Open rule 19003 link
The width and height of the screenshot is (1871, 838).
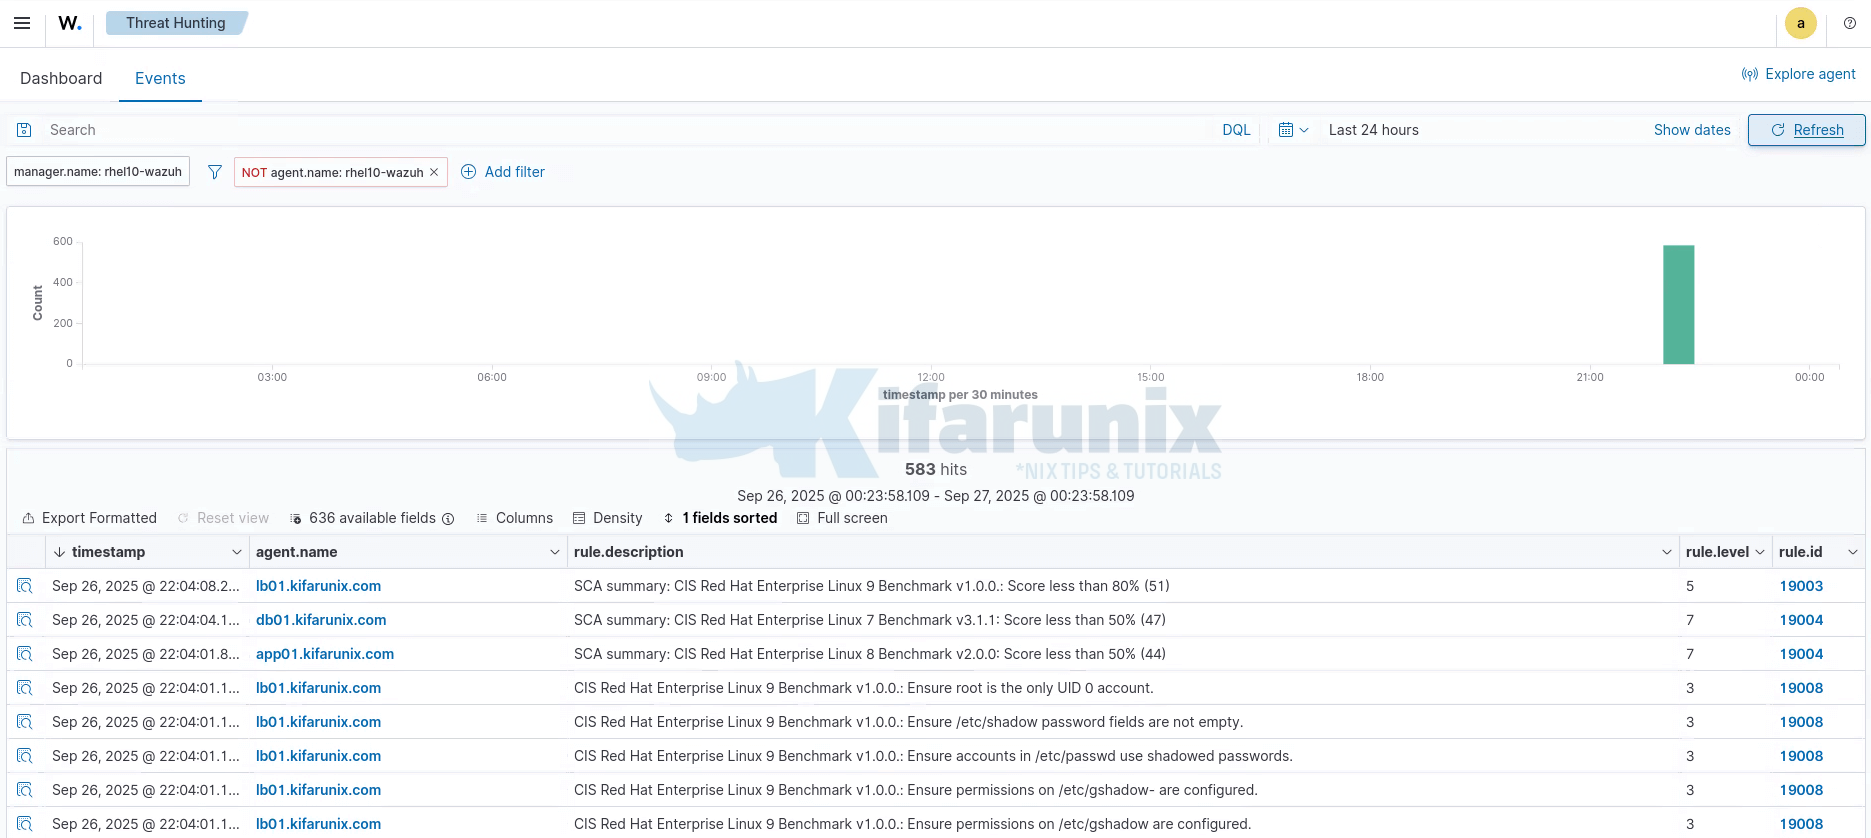[1801, 586]
